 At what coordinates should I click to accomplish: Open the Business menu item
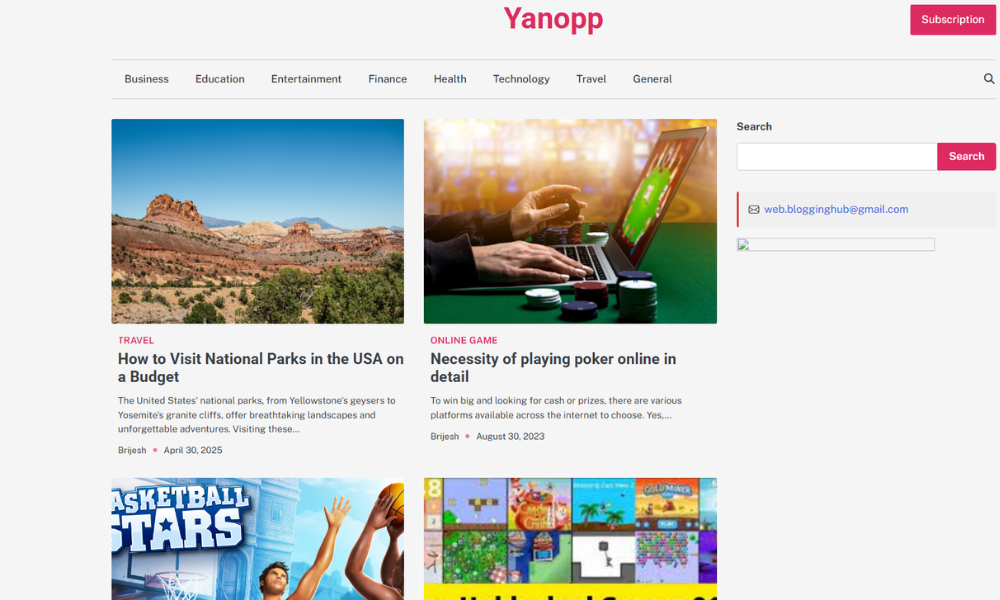(146, 79)
